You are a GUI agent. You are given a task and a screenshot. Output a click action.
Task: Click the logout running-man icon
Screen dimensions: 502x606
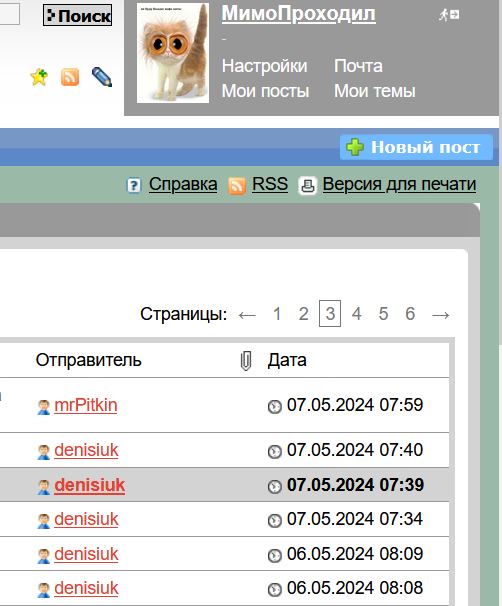click(449, 15)
